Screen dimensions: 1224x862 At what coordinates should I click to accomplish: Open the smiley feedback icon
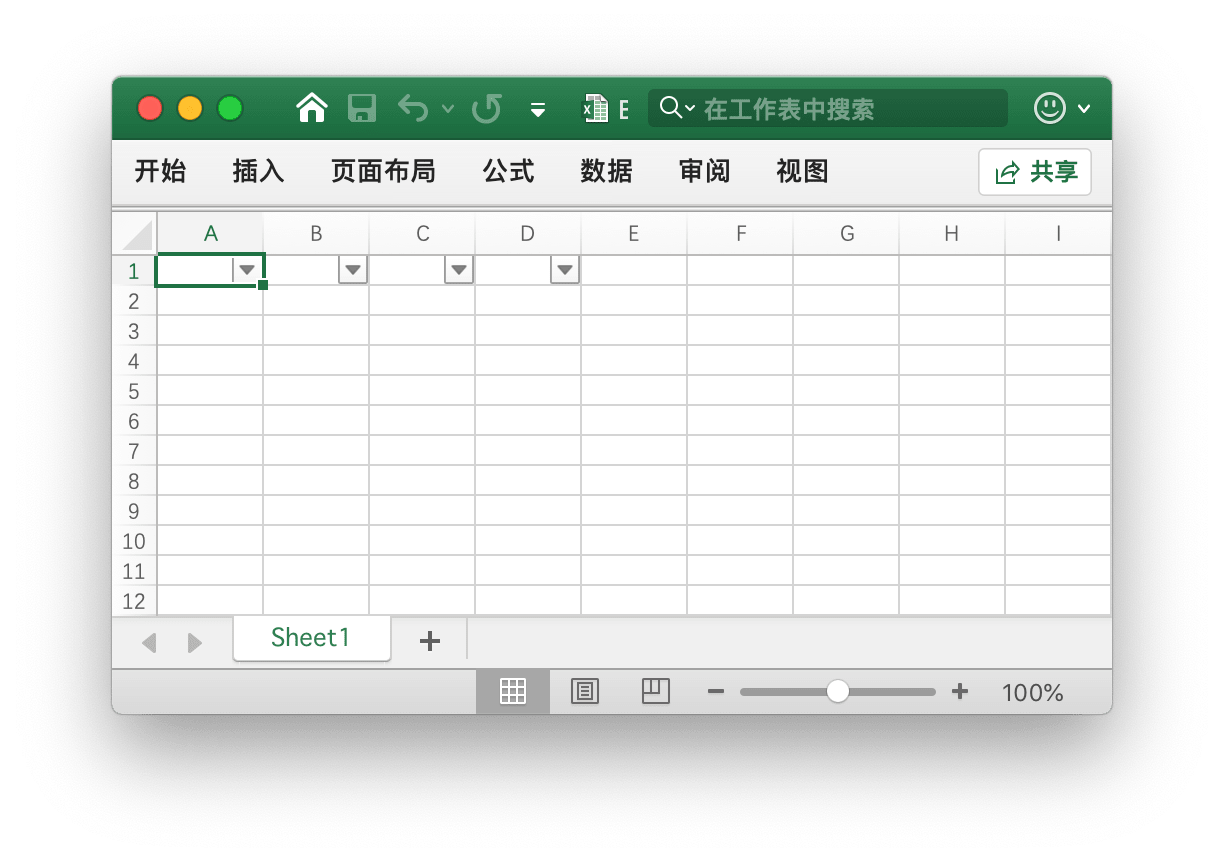(1049, 108)
